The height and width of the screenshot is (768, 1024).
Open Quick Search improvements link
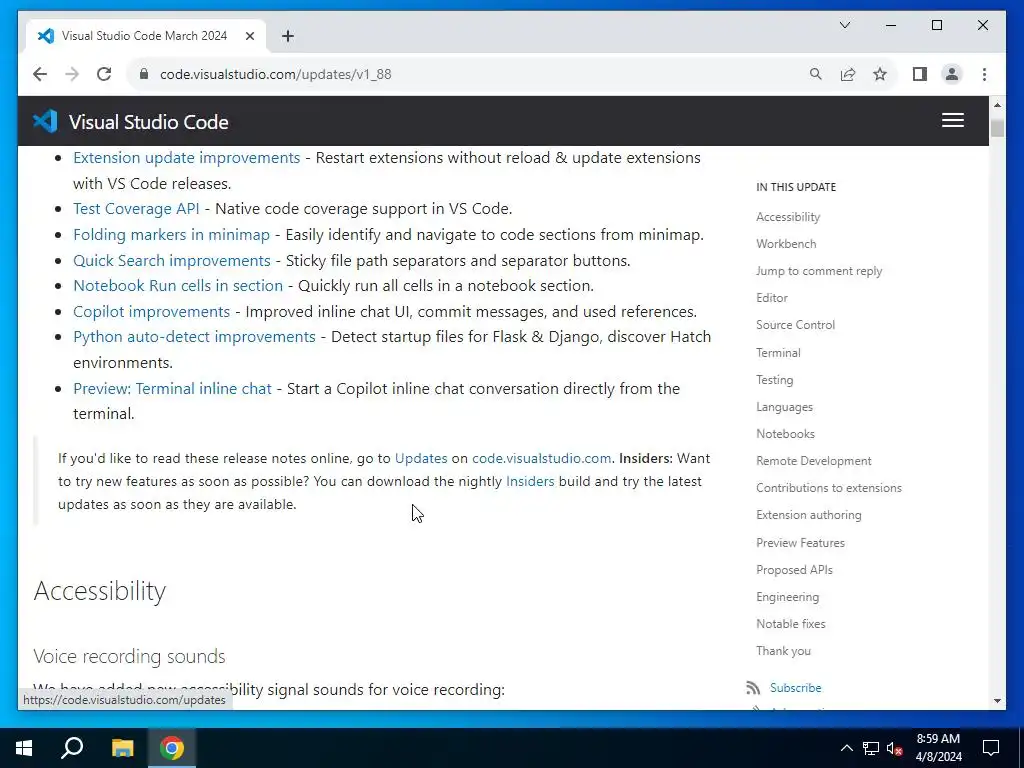click(172, 261)
